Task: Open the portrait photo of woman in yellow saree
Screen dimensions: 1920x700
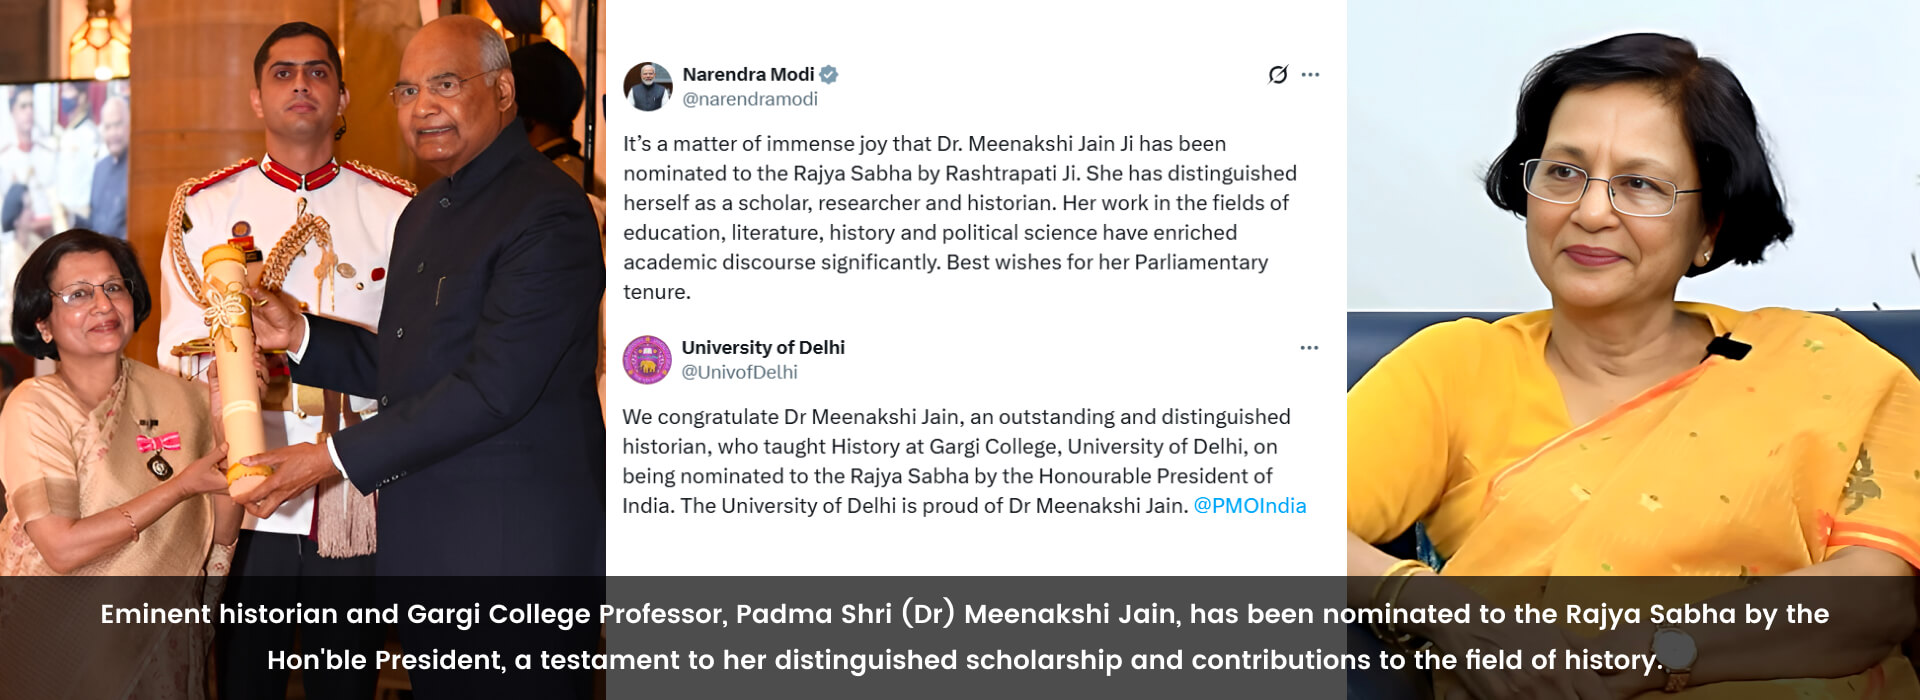Action: pyautogui.click(x=1633, y=288)
